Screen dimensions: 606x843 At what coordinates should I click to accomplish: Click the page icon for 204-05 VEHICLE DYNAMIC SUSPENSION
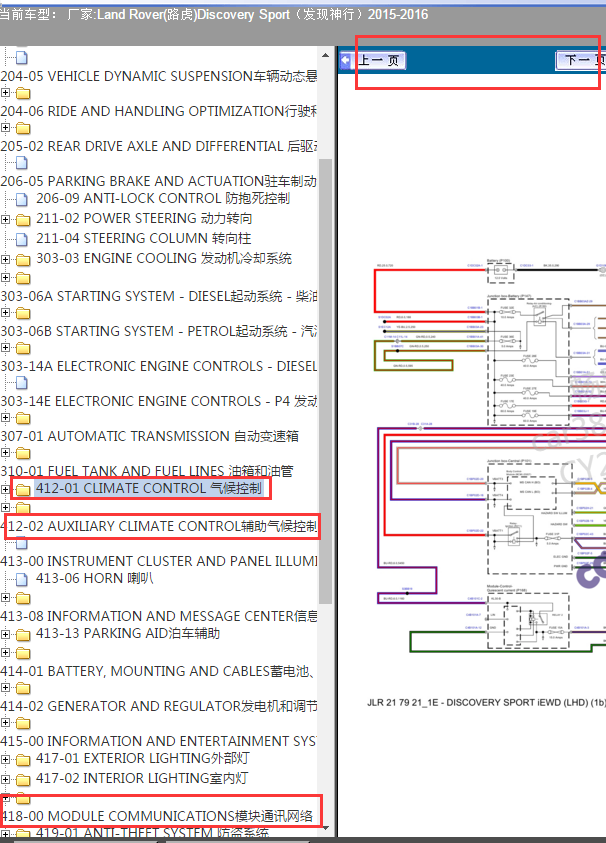point(22,58)
